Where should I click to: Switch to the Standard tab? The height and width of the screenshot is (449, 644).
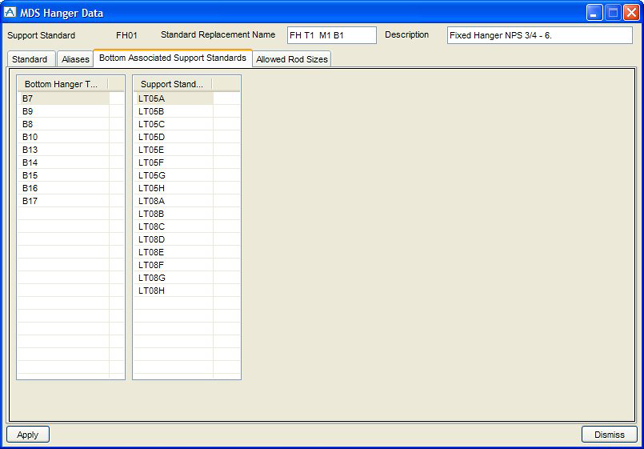pos(31,59)
